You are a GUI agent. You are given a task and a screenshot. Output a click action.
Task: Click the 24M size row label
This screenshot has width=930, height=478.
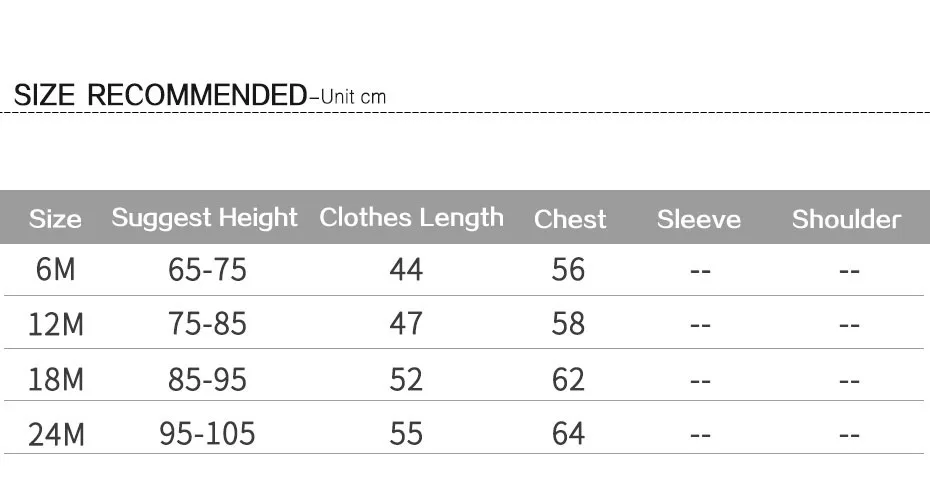pos(56,434)
